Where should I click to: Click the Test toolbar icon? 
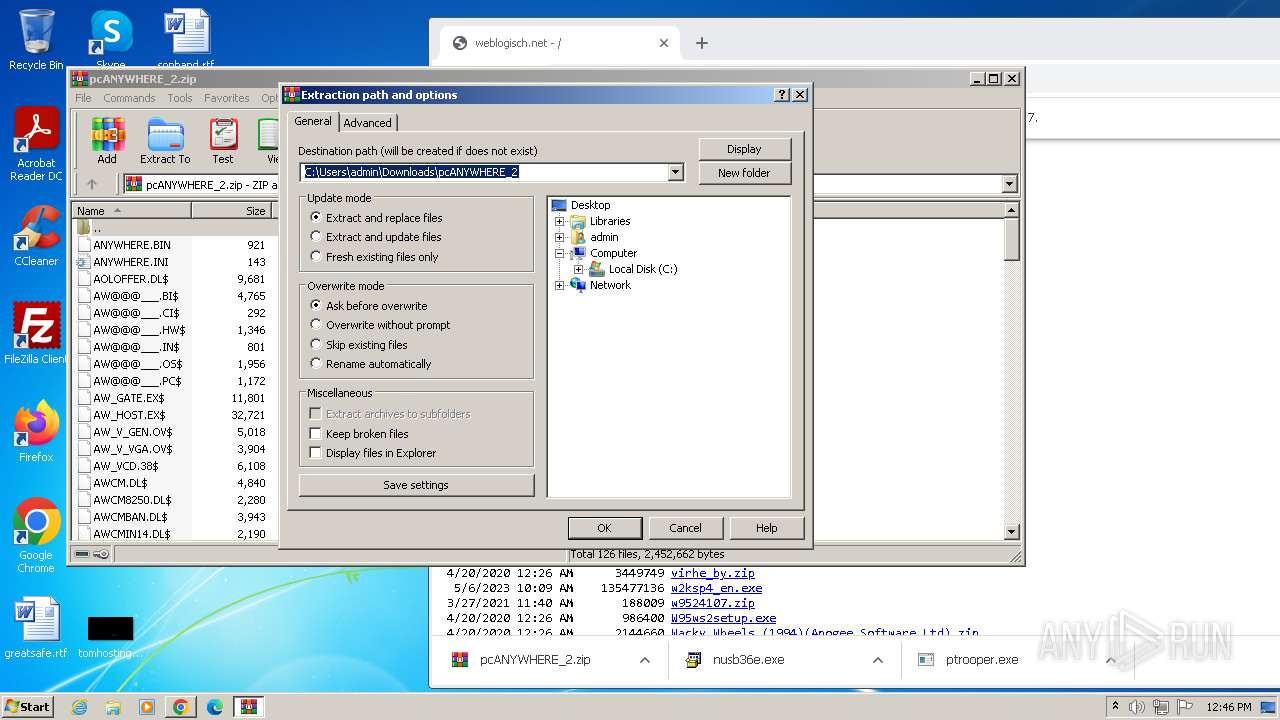pos(223,141)
